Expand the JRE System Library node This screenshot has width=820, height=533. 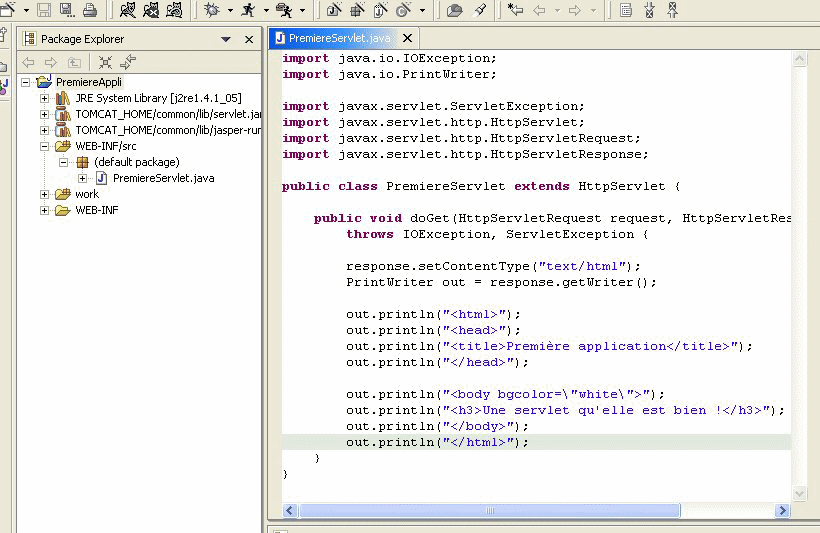point(45,98)
